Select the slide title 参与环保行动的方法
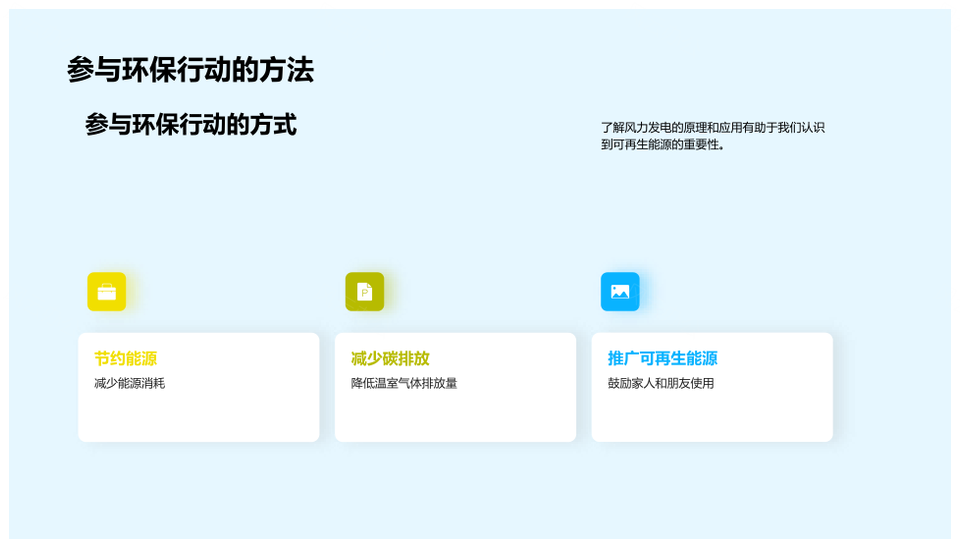 (190, 70)
